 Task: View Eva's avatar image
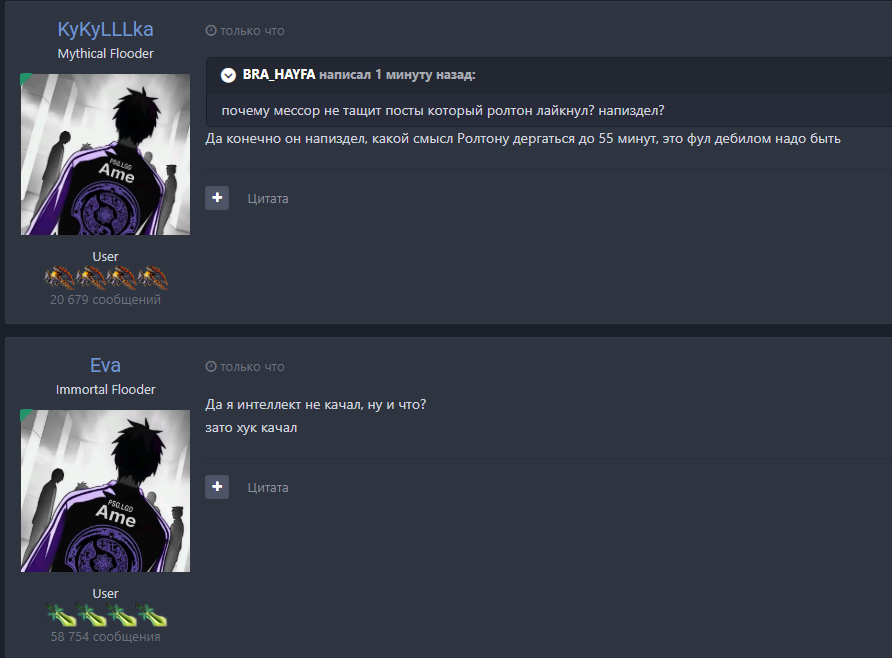pos(105,491)
